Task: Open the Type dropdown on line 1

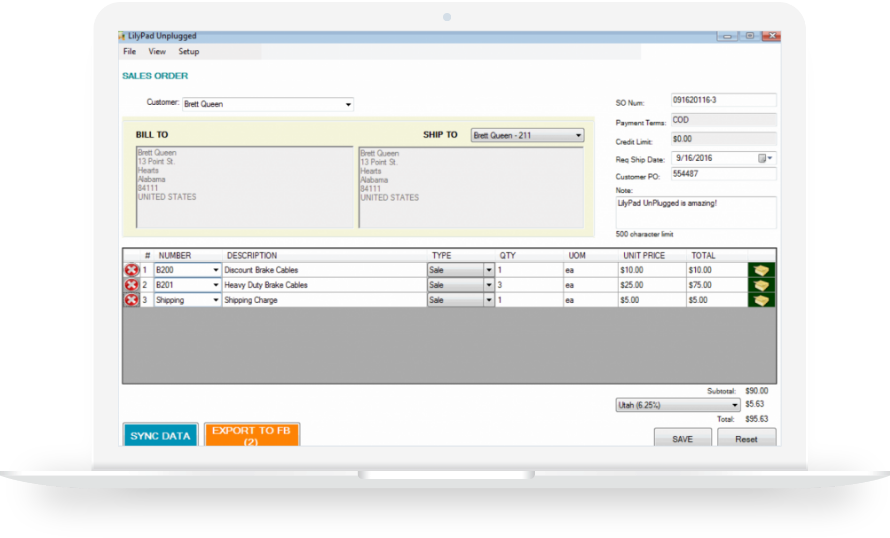Action: pyautogui.click(x=489, y=270)
